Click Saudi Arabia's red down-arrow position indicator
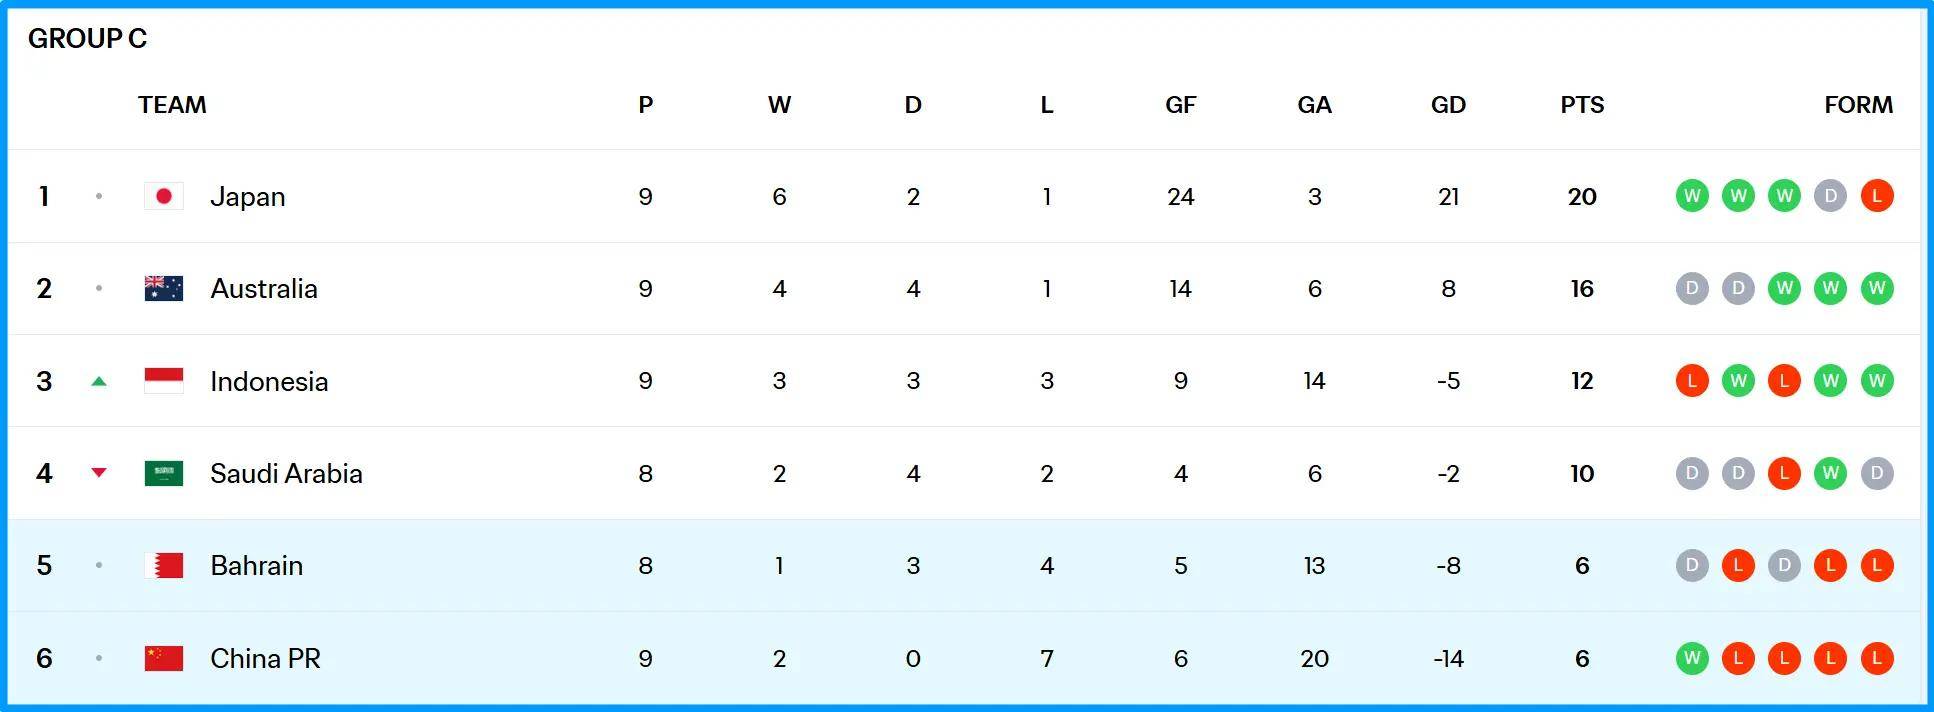 click(99, 473)
